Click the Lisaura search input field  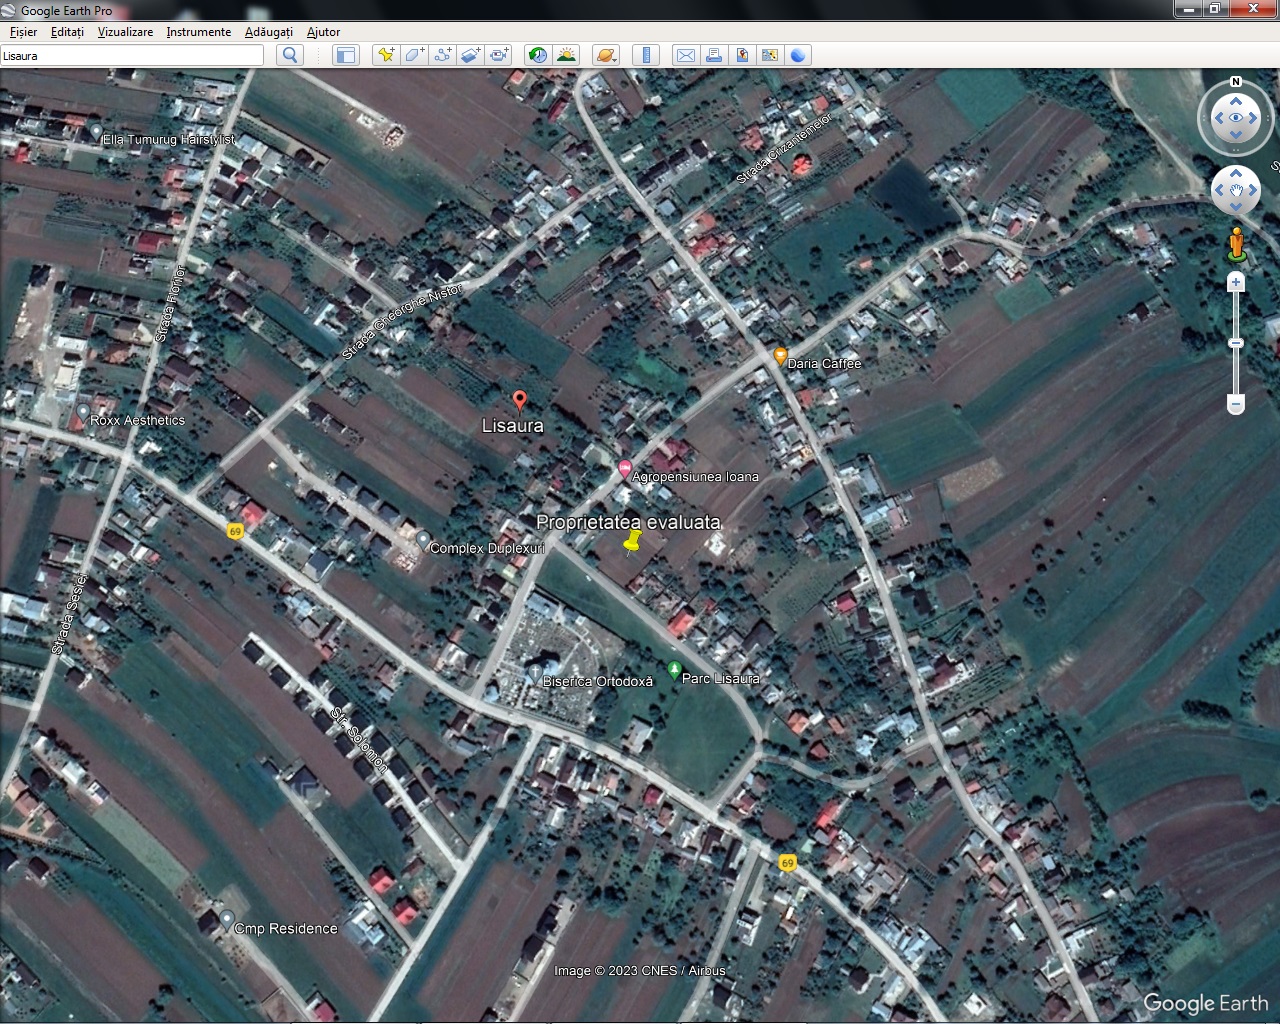click(x=132, y=56)
